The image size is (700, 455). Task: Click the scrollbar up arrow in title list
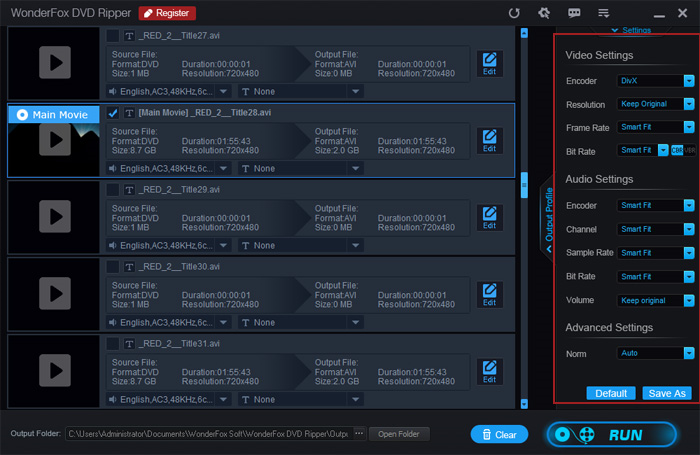pyautogui.click(x=524, y=33)
